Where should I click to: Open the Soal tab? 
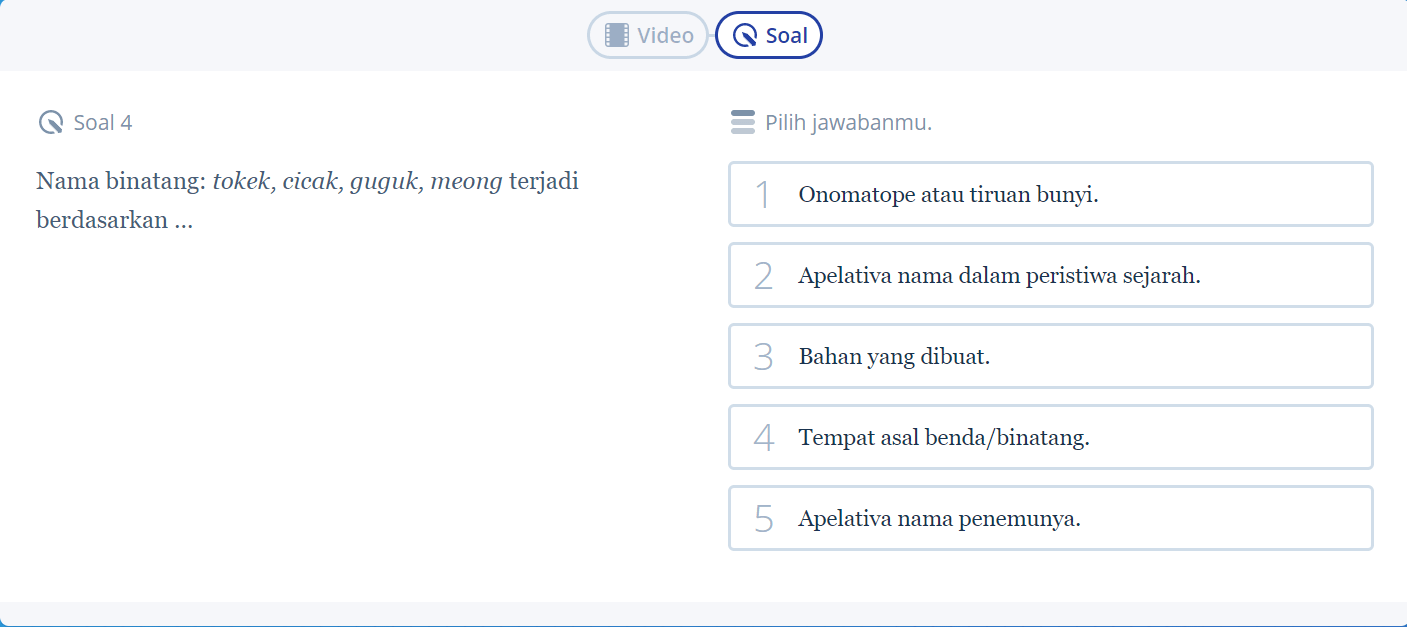tap(769, 34)
